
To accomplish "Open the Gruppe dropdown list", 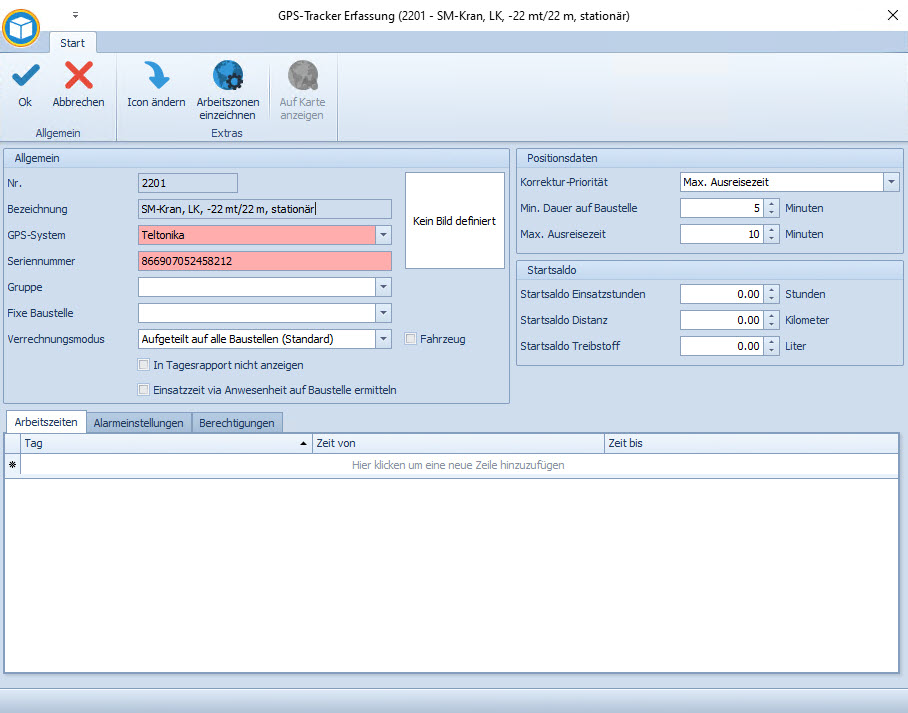I will [383, 287].
